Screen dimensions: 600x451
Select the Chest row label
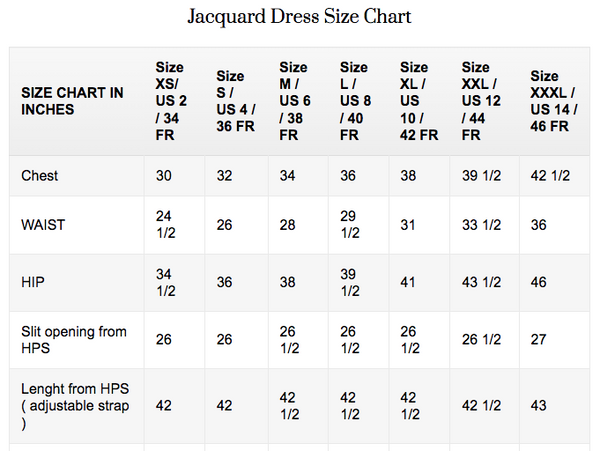[40, 176]
